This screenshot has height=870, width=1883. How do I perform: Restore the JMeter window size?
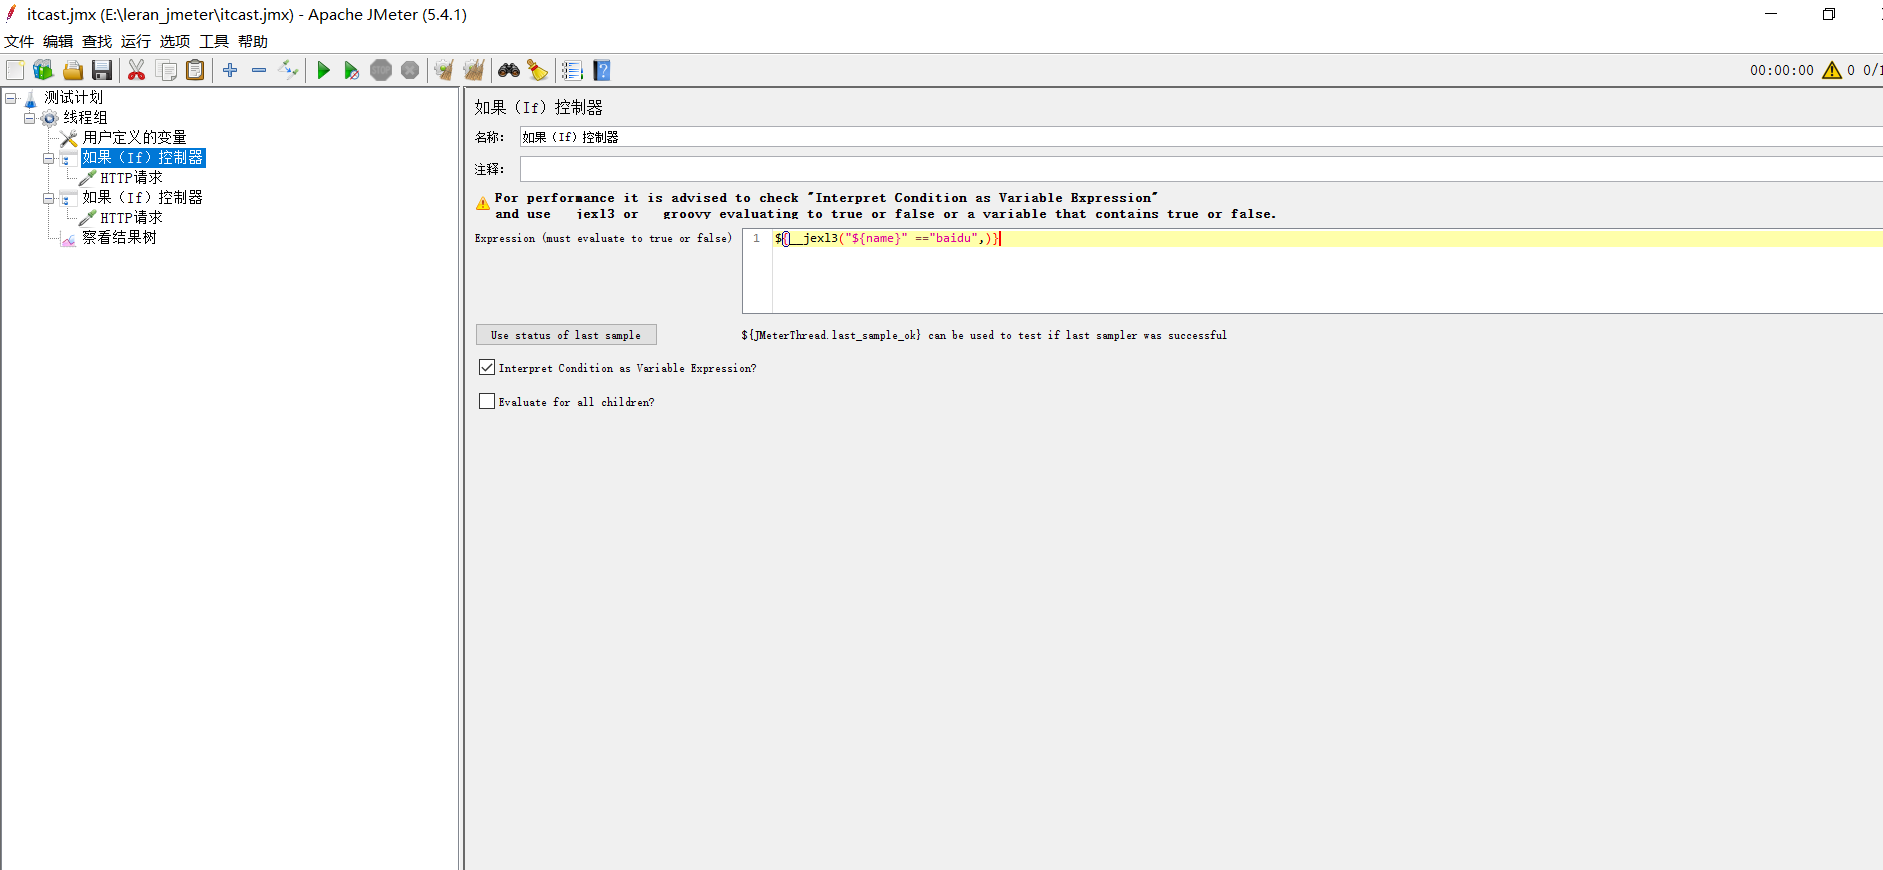point(1828,14)
